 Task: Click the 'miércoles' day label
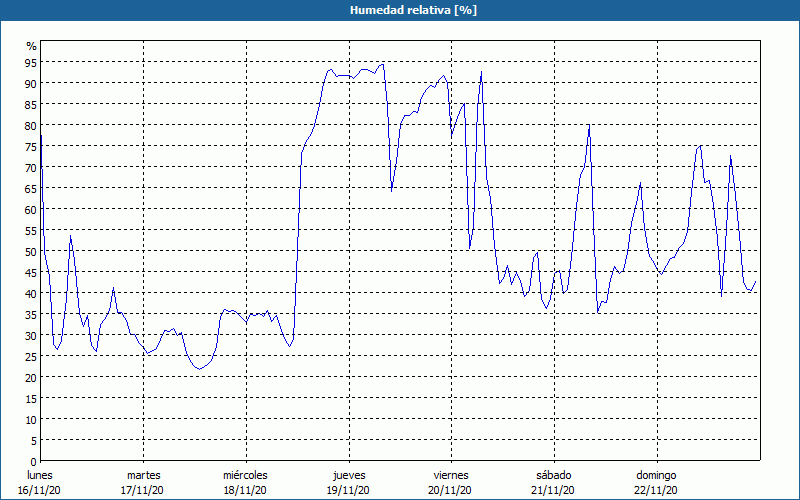pyautogui.click(x=245, y=475)
